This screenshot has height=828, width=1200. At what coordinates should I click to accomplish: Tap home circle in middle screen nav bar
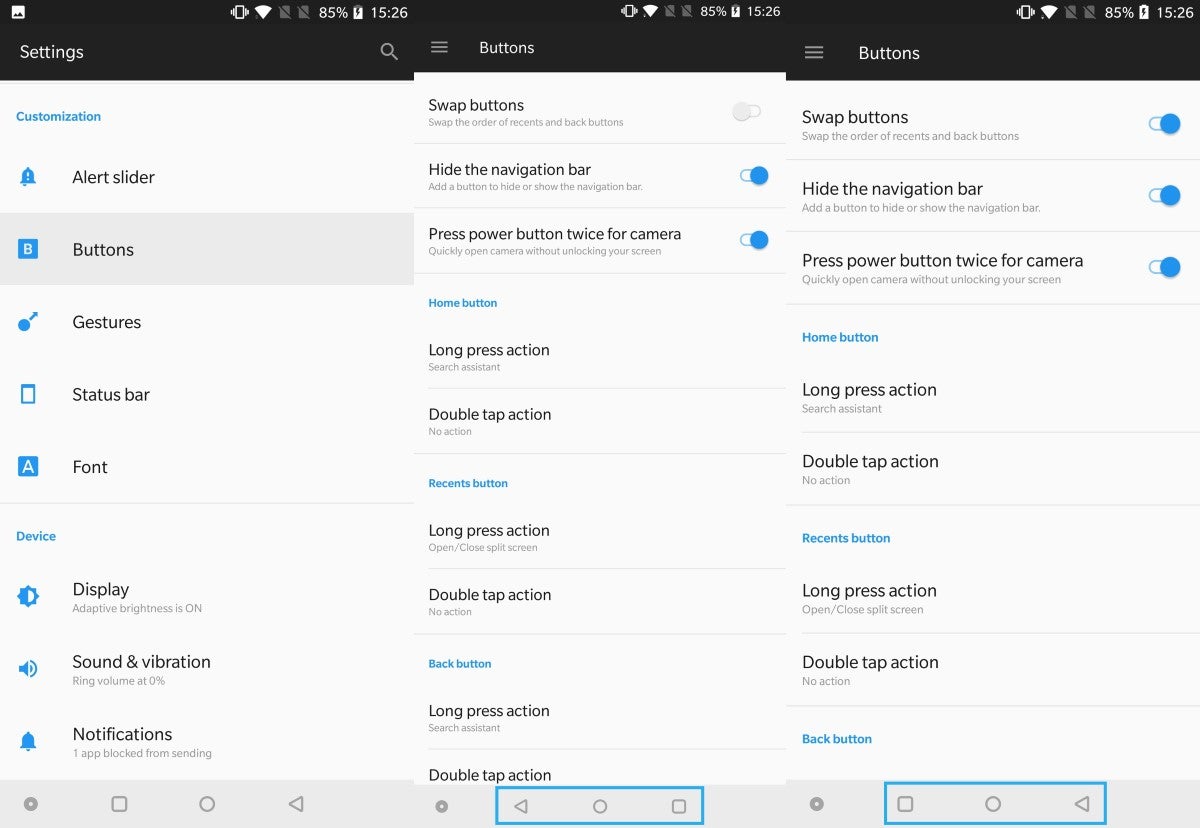[x=600, y=806]
